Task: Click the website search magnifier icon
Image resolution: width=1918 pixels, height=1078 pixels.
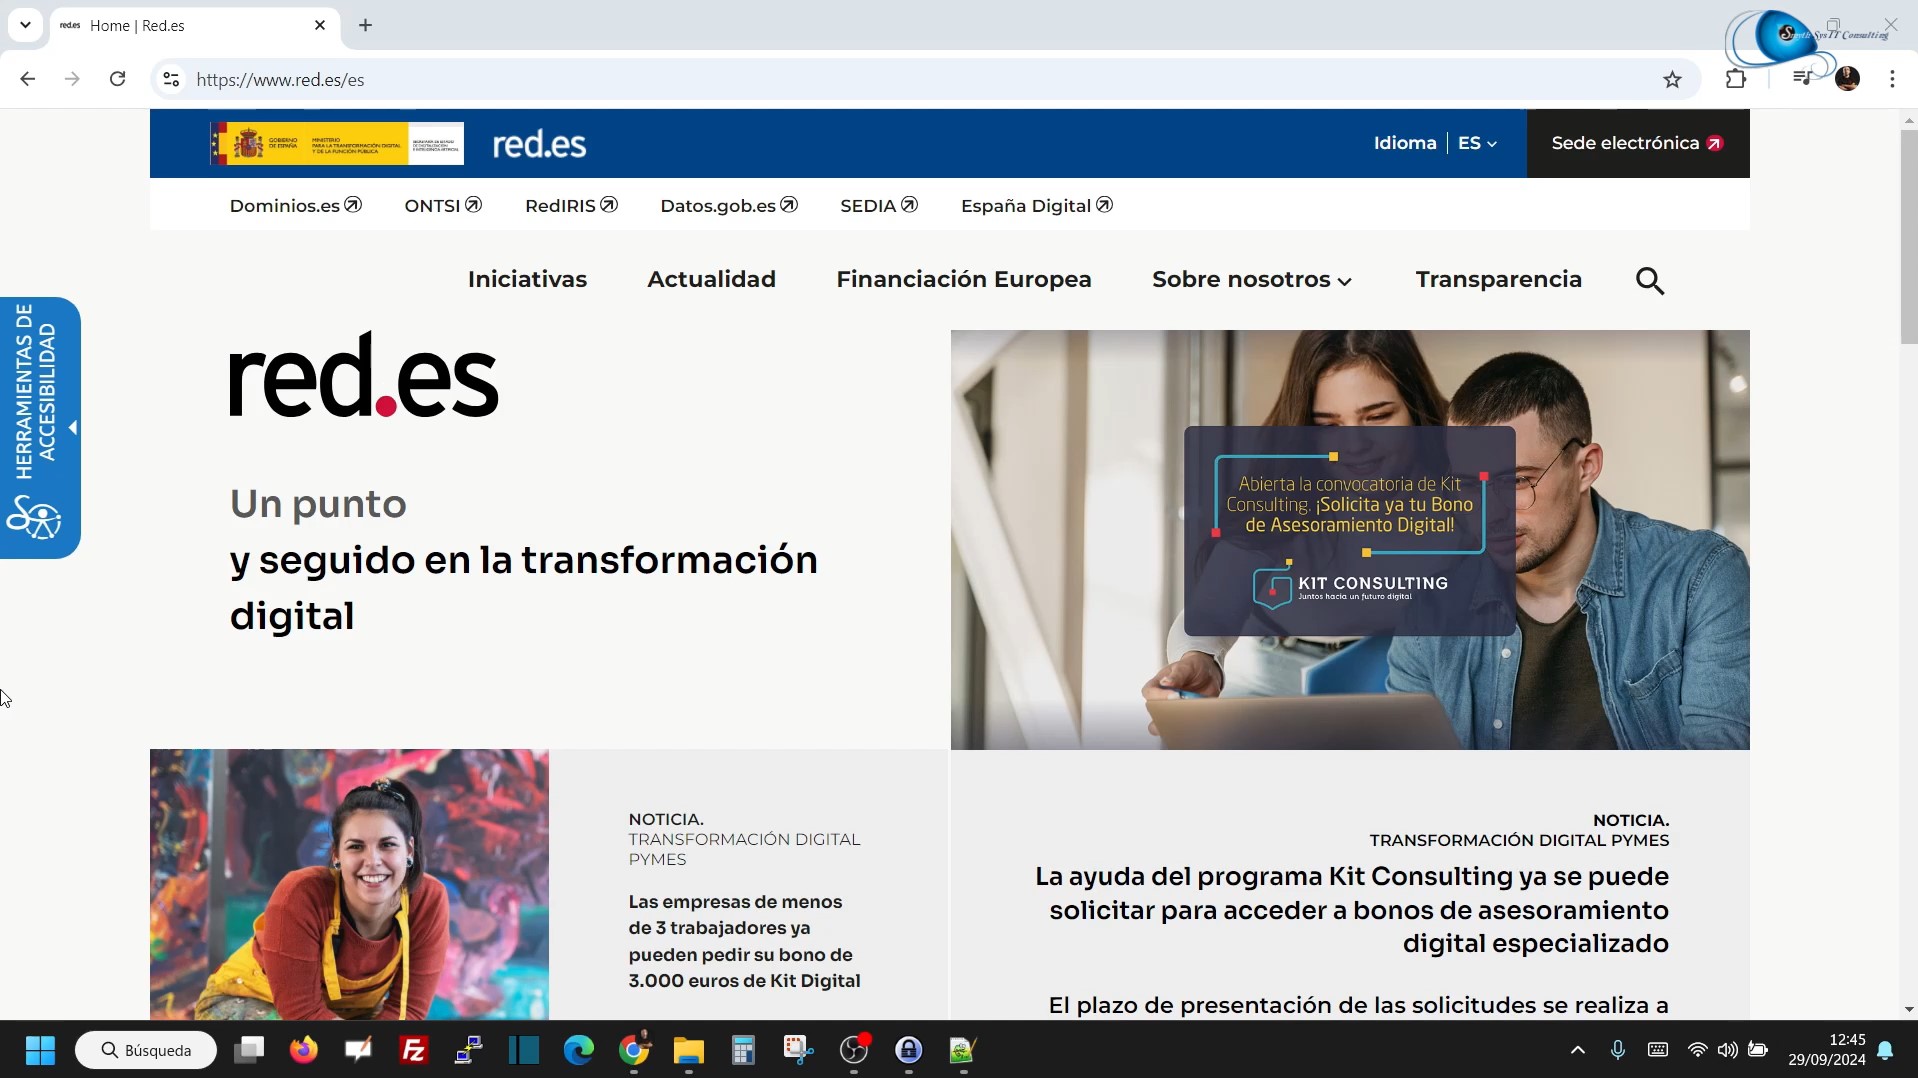Action: coord(1650,281)
